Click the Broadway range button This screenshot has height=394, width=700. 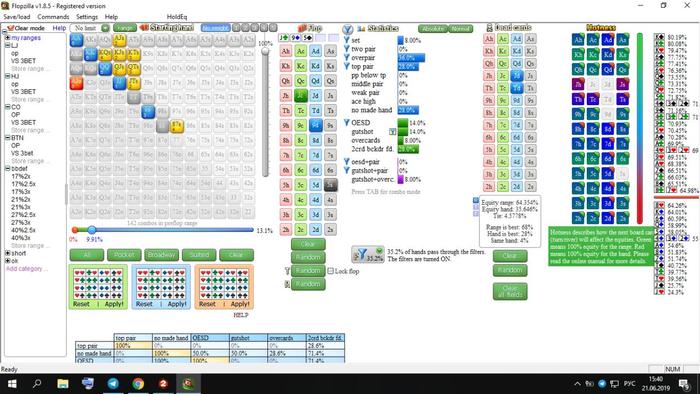(161, 255)
